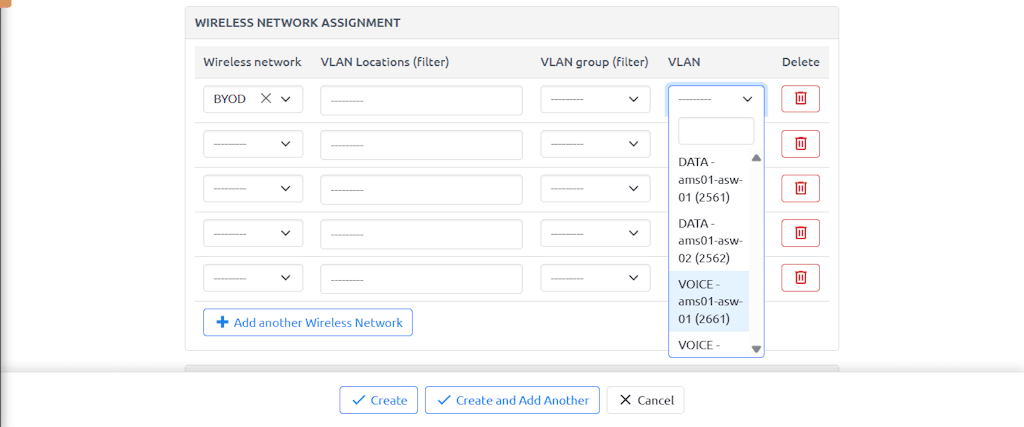1024x427 pixels.
Task: Cancel the form
Action: point(645,400)
